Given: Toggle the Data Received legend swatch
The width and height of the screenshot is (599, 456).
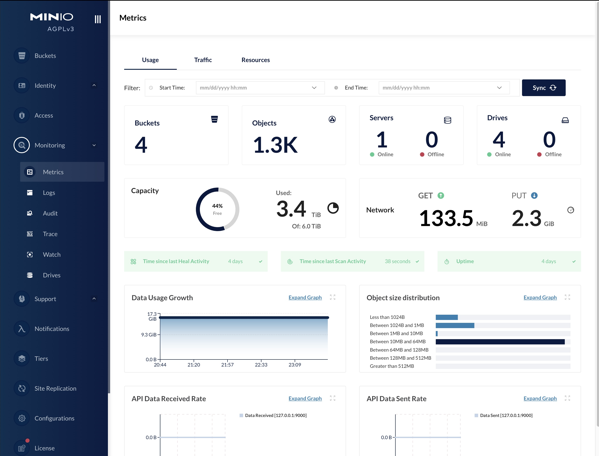Looking at the screenshot, I should click(241, 416).
